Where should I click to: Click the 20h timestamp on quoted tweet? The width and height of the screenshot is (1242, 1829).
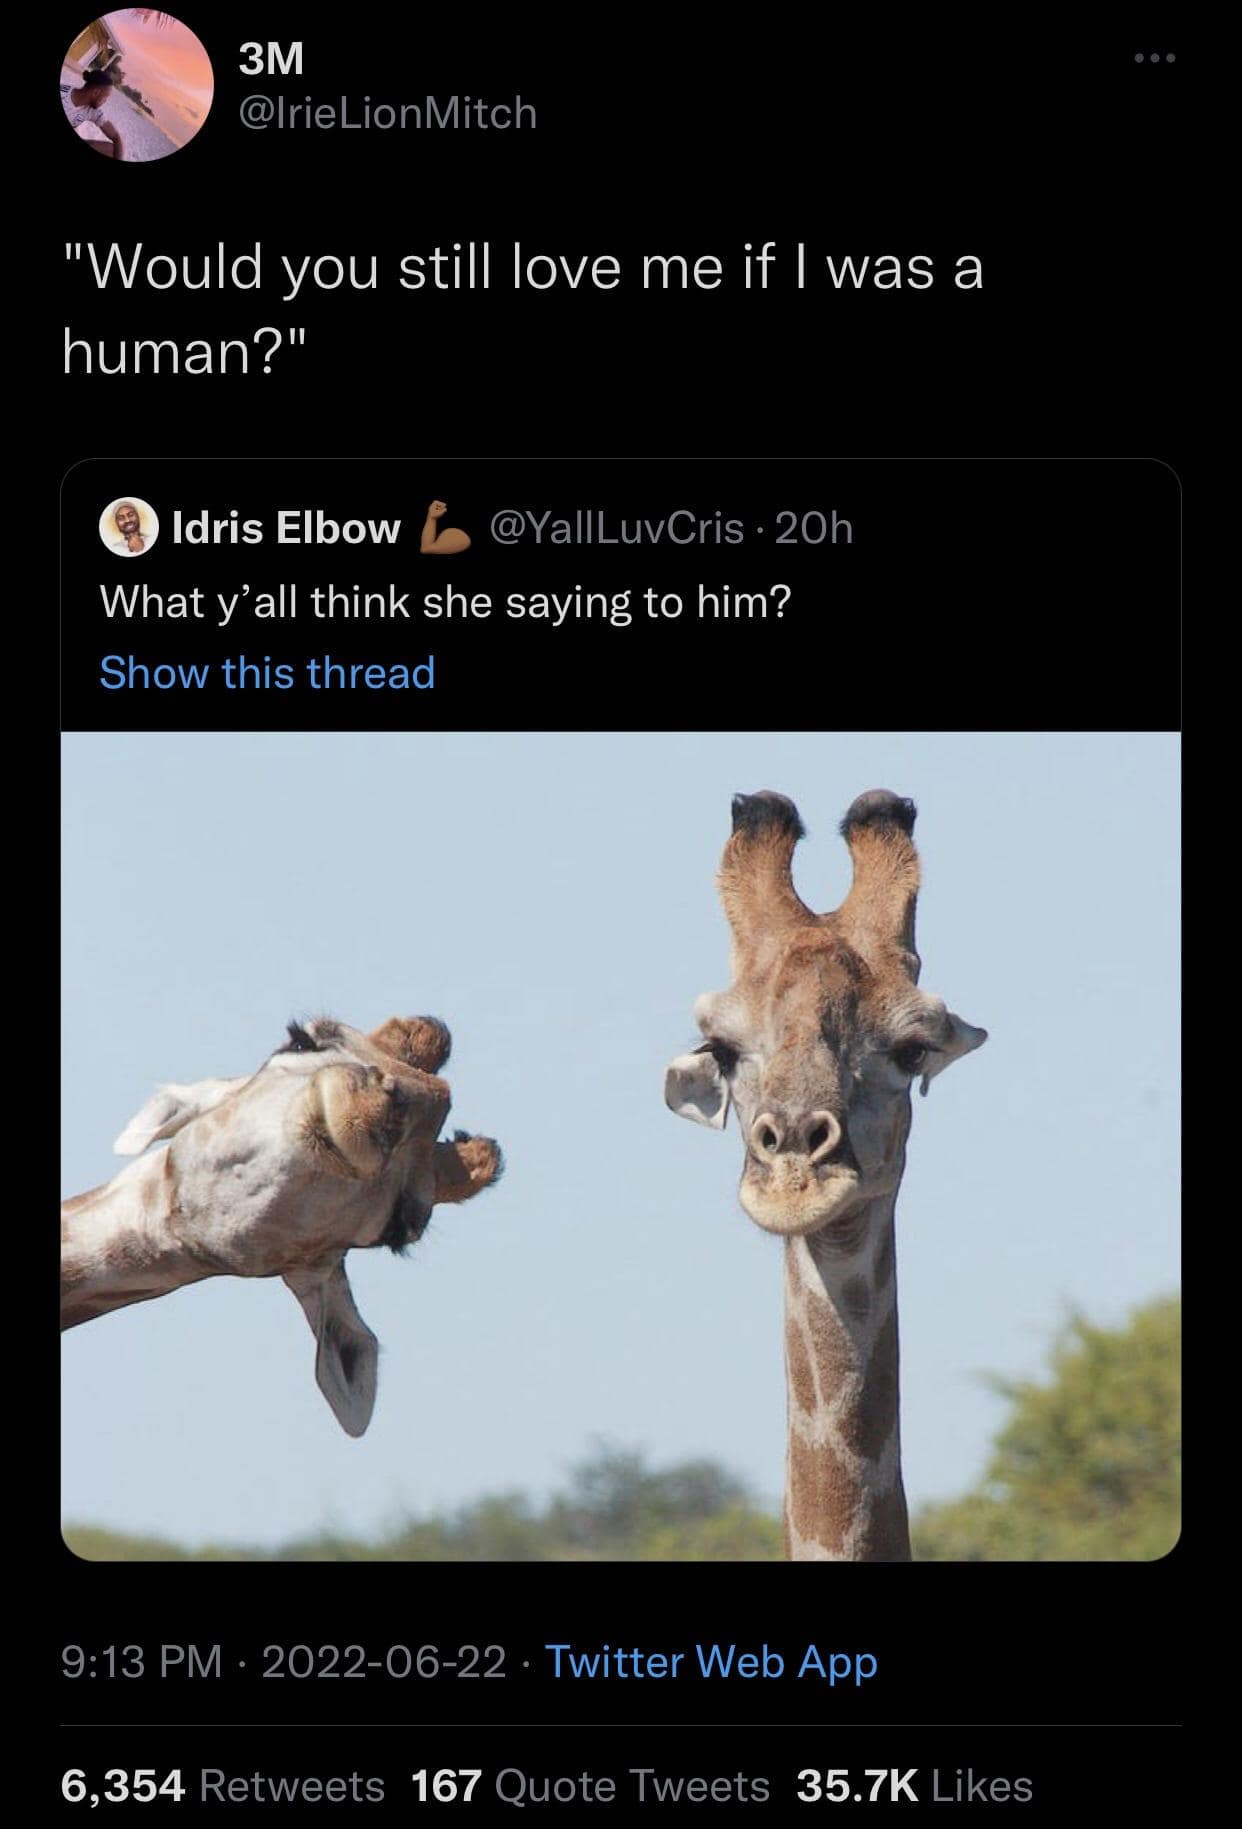826,528
